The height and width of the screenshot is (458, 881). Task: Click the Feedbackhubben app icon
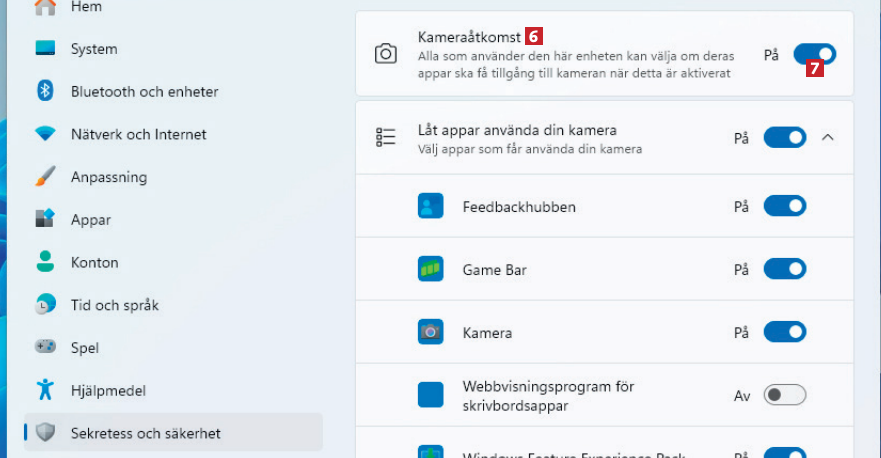point(430,206)
